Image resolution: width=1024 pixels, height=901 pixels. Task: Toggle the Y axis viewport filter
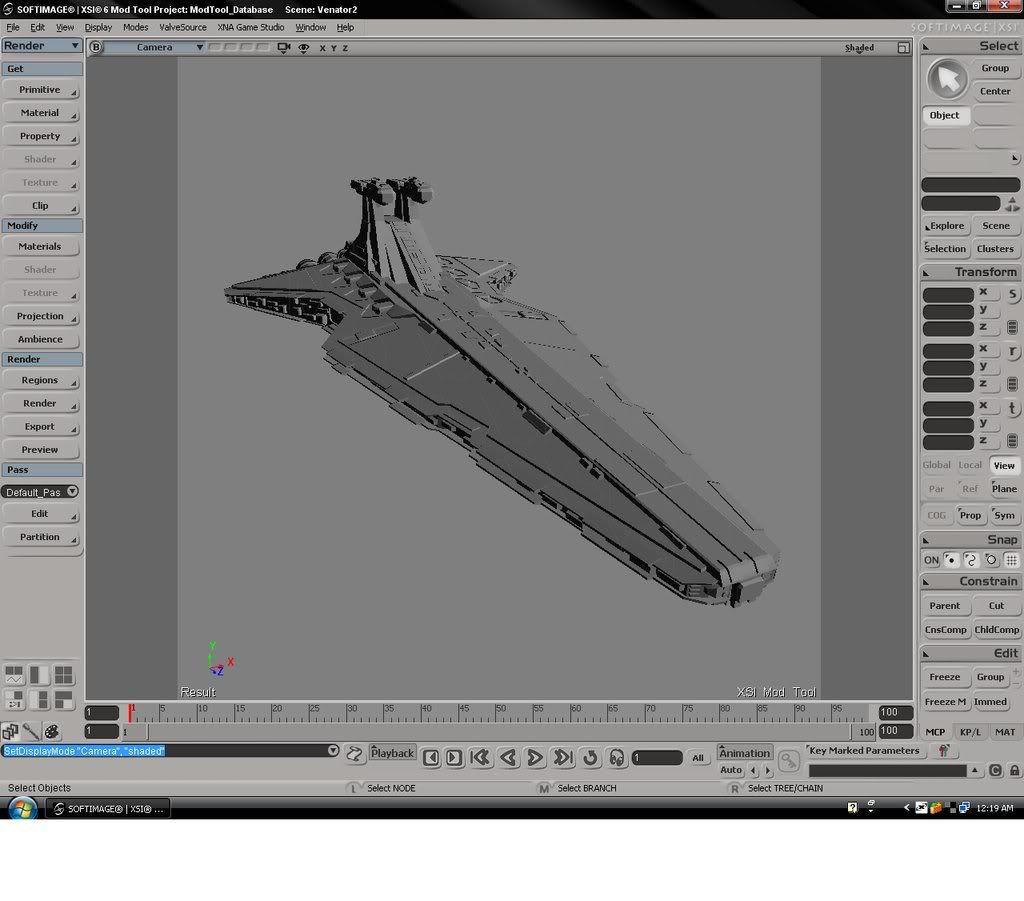point(334,48)
